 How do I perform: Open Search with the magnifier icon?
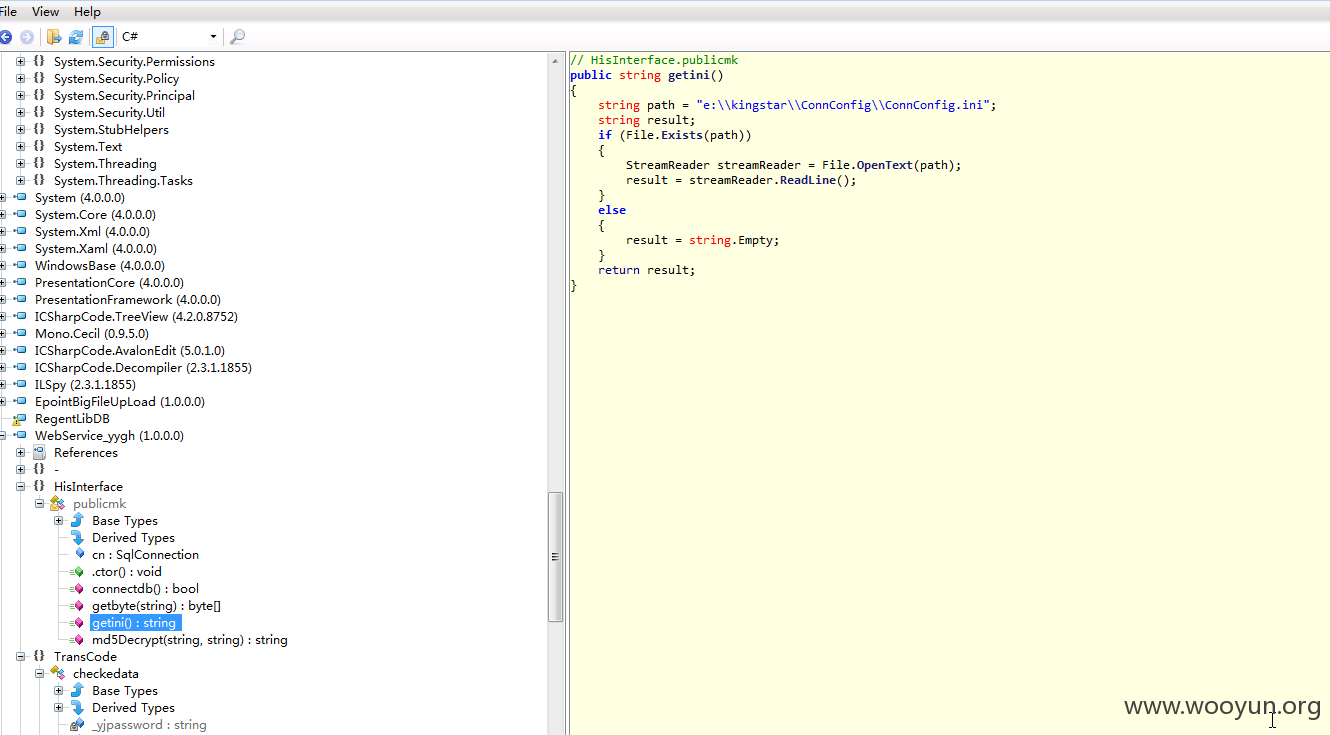(237, 37)
